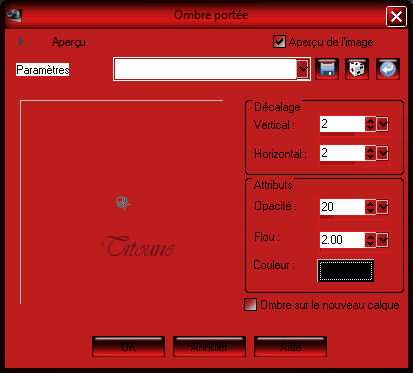
Task: Open the Opacité slider dropdown arrow
Action: [x=383, y=207]
